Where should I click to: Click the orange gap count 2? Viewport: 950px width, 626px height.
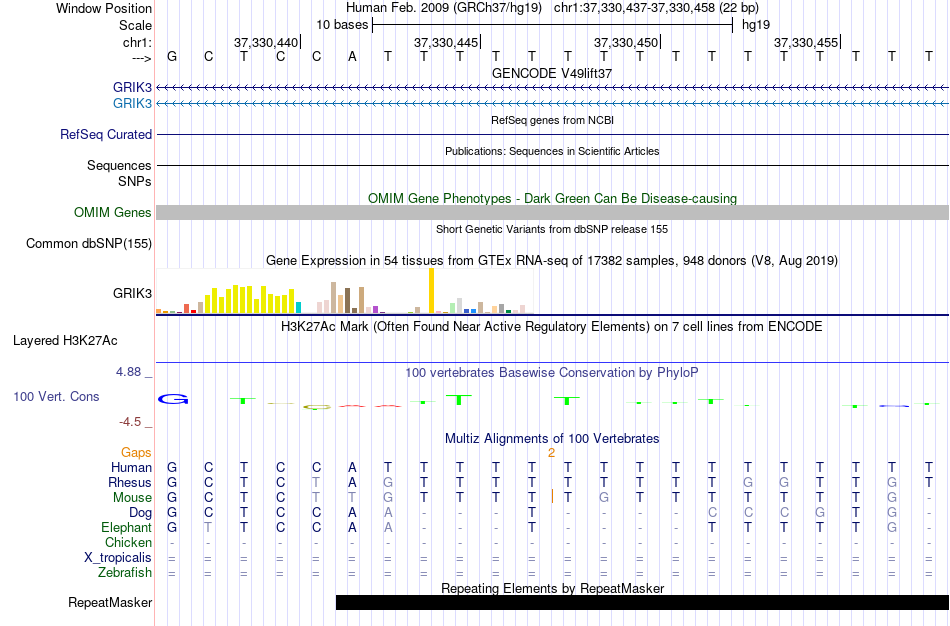click(551, 453)
